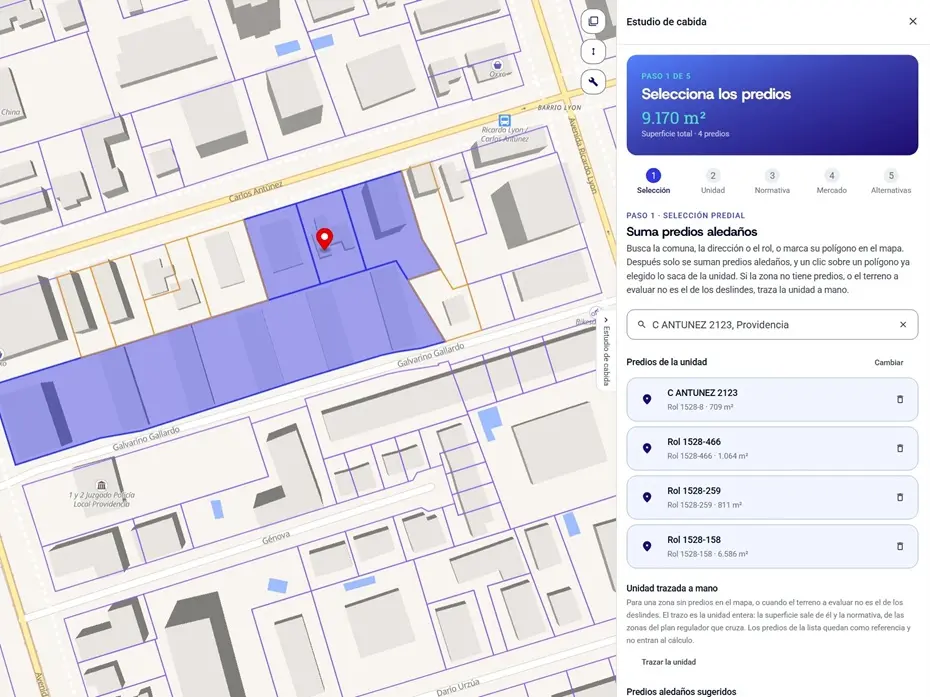Go to step 1 Selección

(x=653, y=182)
